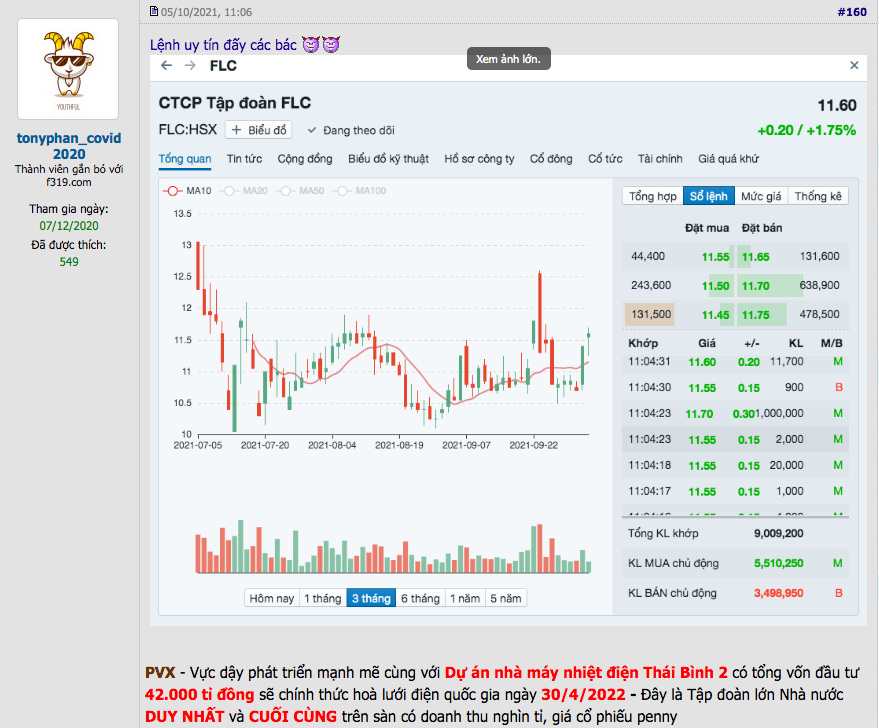Click the Biểu đồ add-chart button

(x=258, y=130)
